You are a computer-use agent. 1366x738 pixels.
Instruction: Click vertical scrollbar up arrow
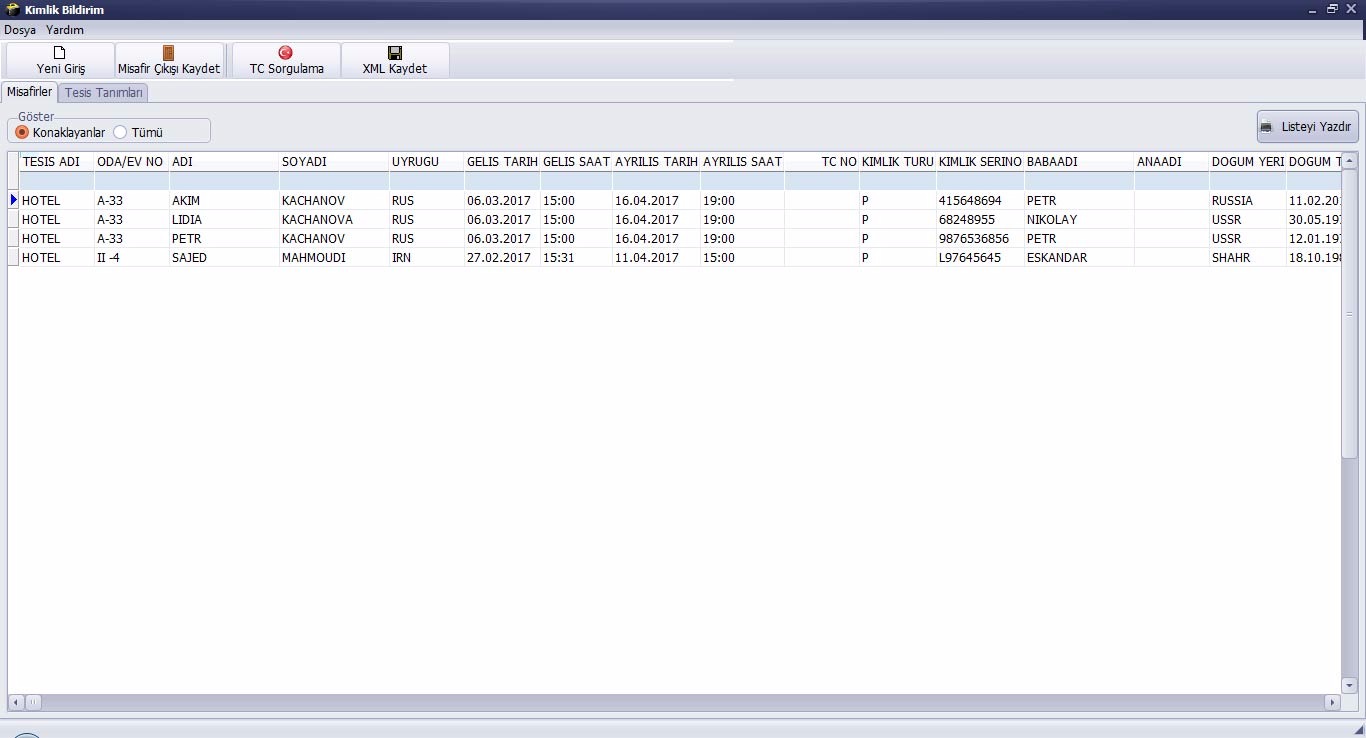1348,161
